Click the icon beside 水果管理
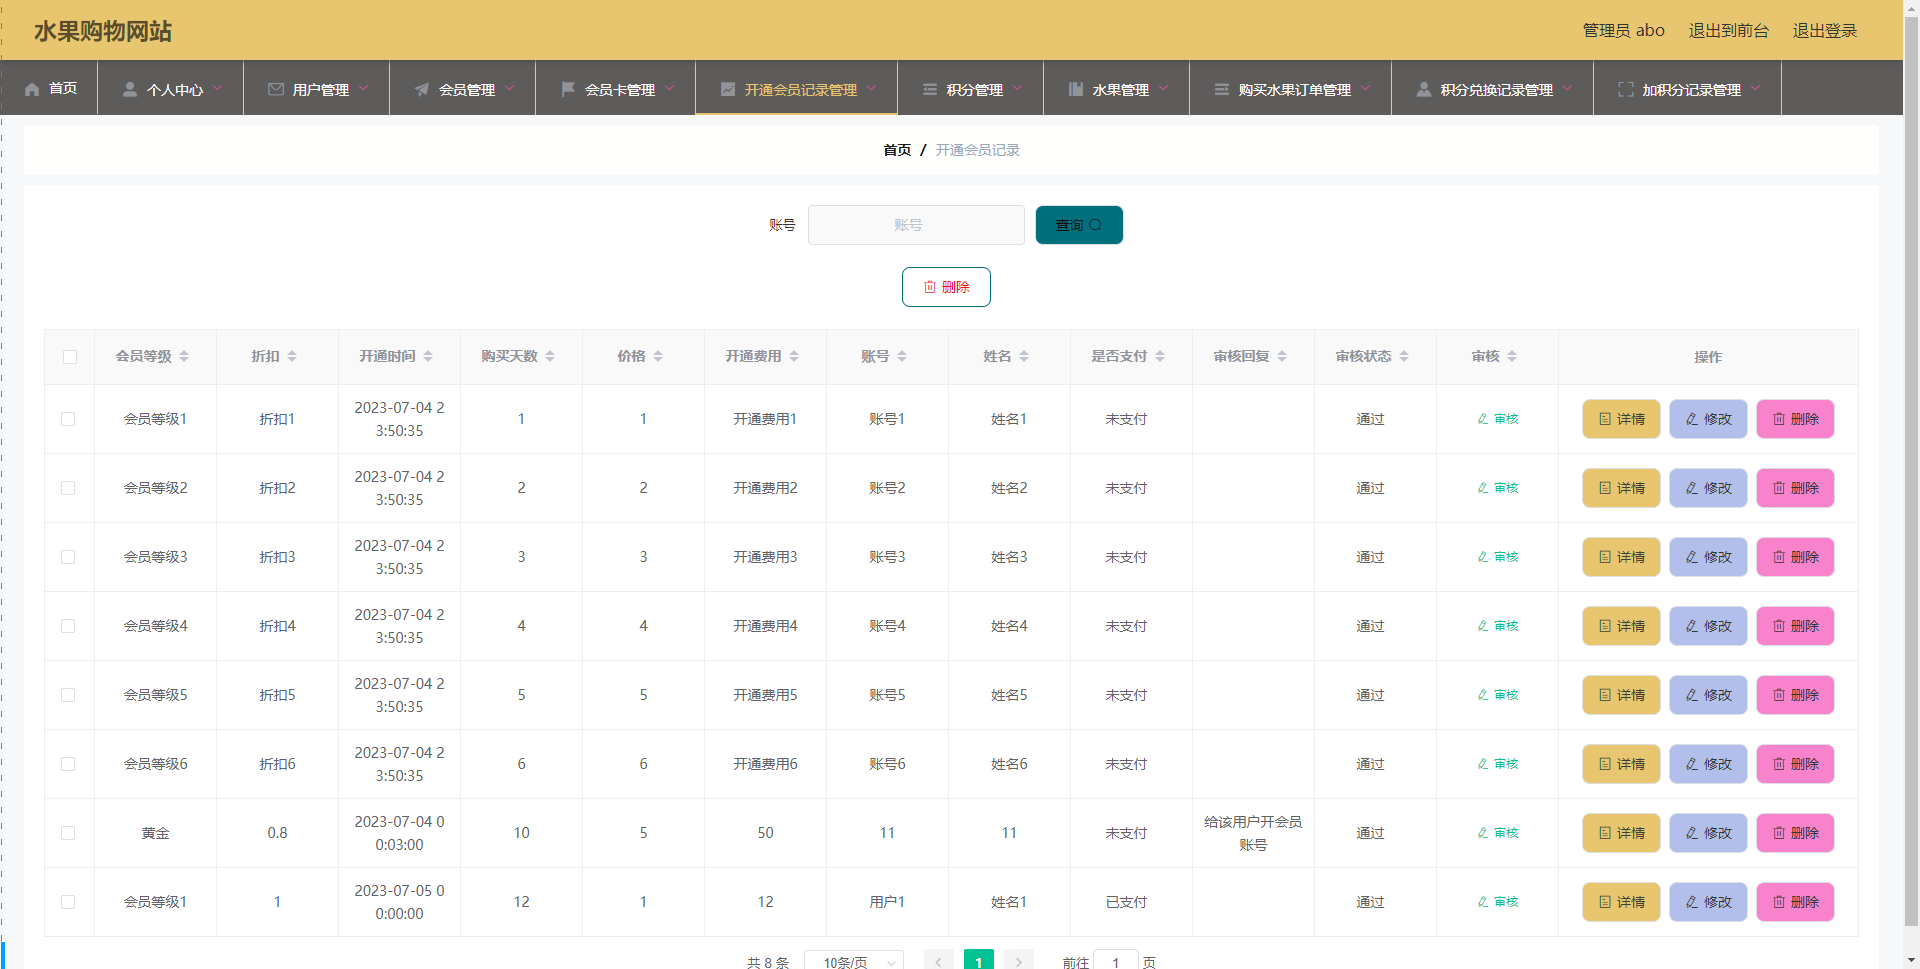The image size is (1920, 969). (x=1076, y=89)
